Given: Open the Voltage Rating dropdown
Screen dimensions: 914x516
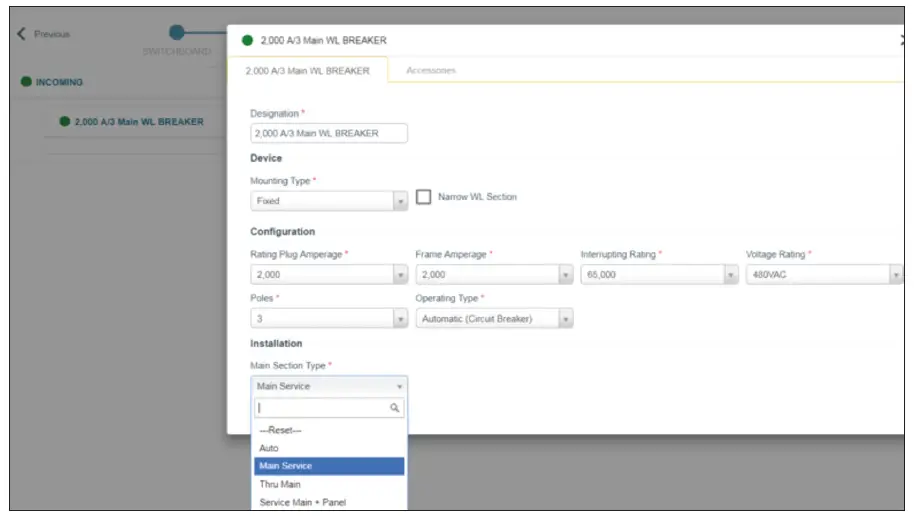Looking at the screenshot, I should click(x=824, y=275).
